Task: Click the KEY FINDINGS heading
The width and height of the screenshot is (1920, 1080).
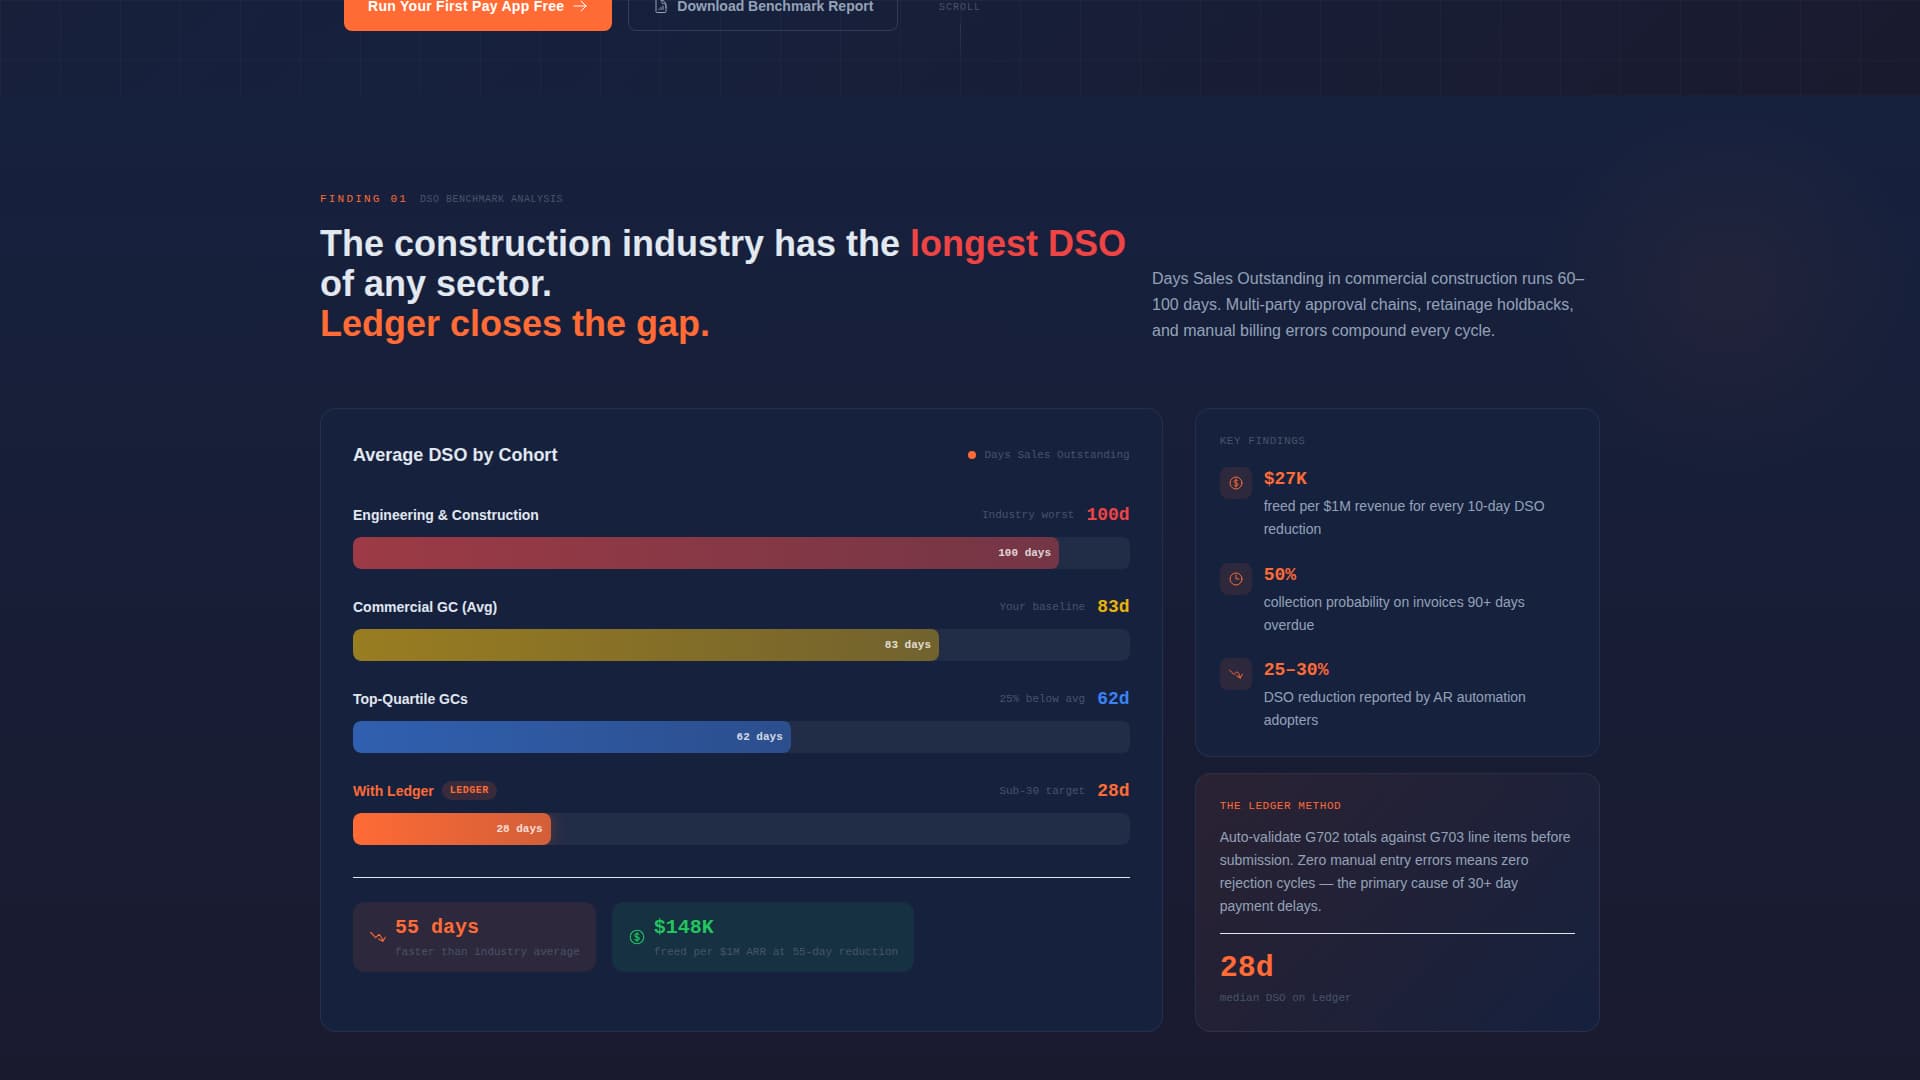Action: click(x=1262, y=441)
